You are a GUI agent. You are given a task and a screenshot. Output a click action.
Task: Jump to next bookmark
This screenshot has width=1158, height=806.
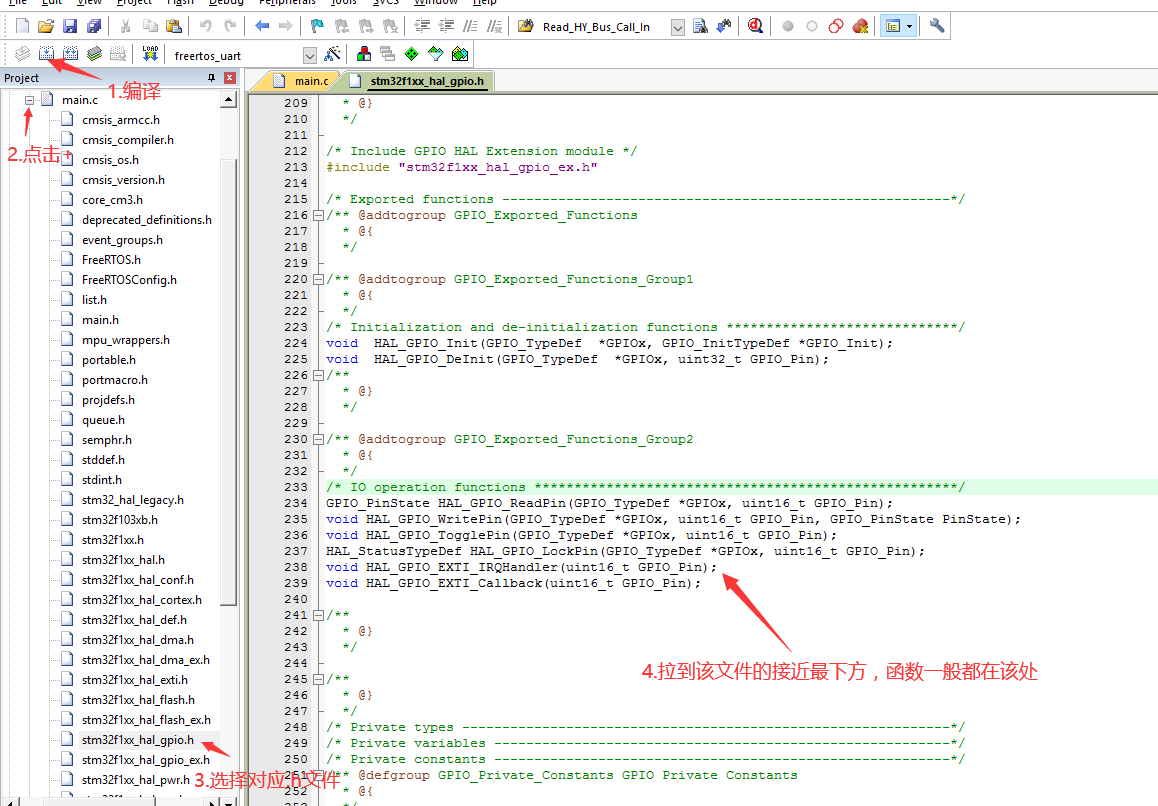[x=366, y=27]
